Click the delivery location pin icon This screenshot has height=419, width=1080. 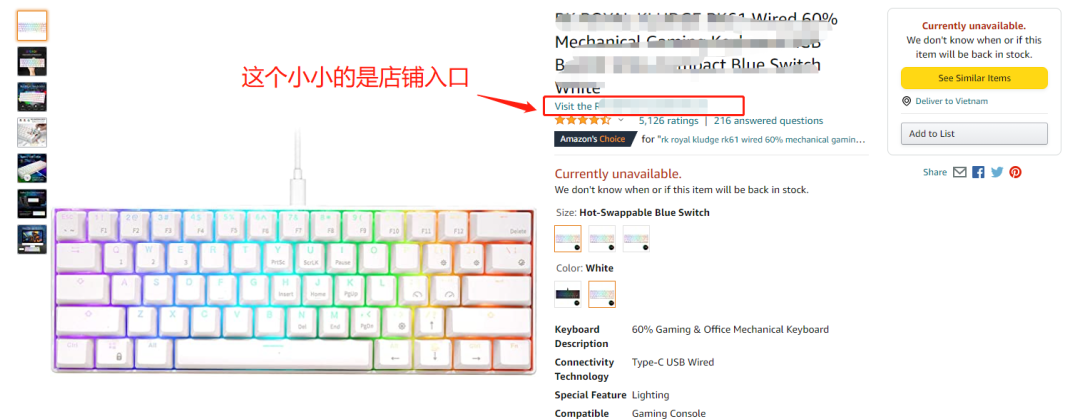[906, 101]
